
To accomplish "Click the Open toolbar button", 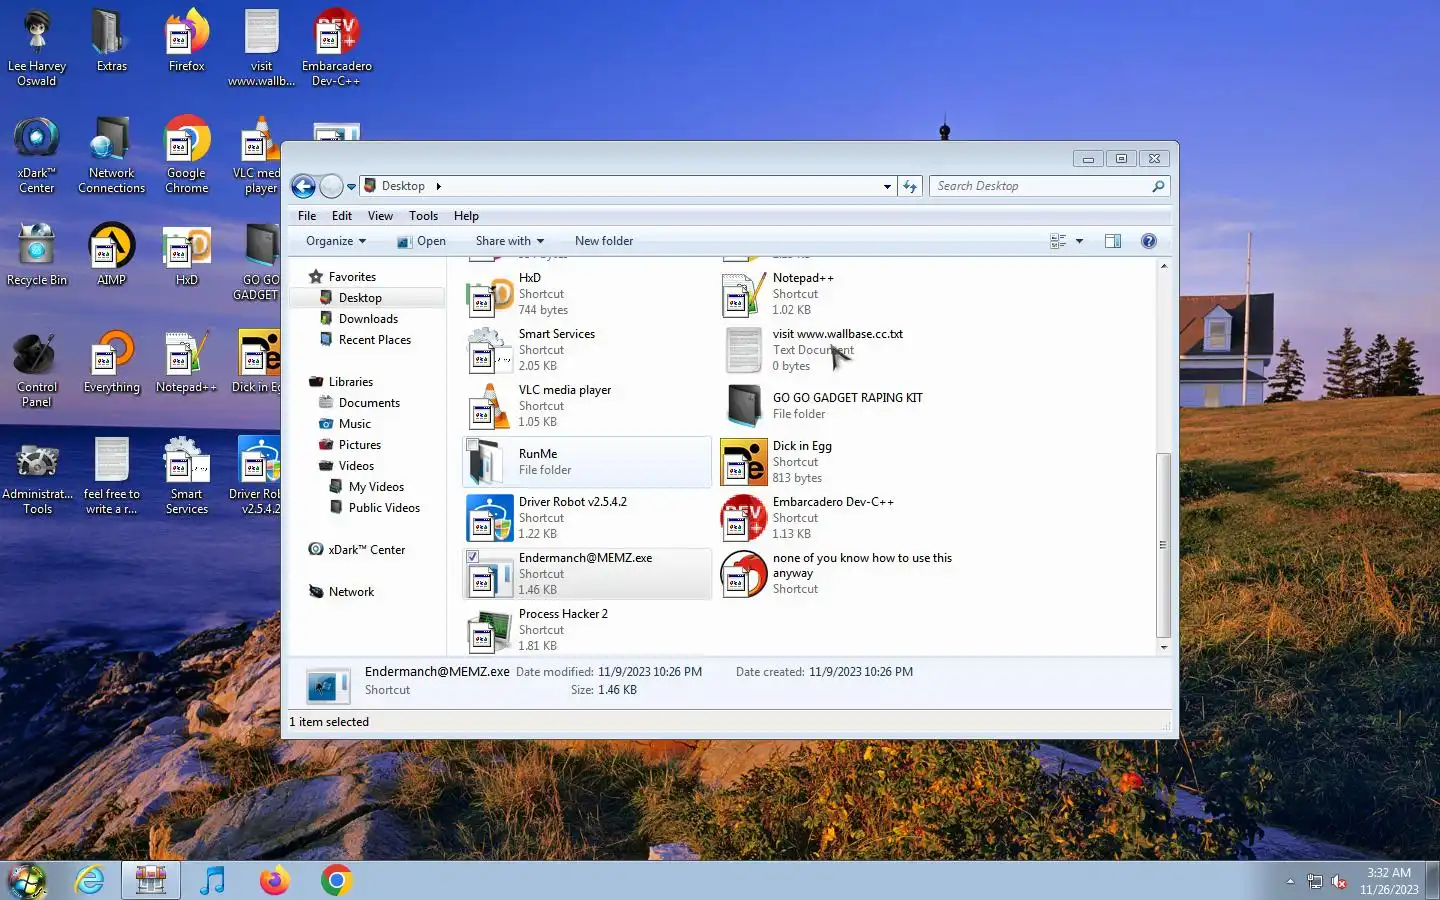I will click(x=421, y=241).
